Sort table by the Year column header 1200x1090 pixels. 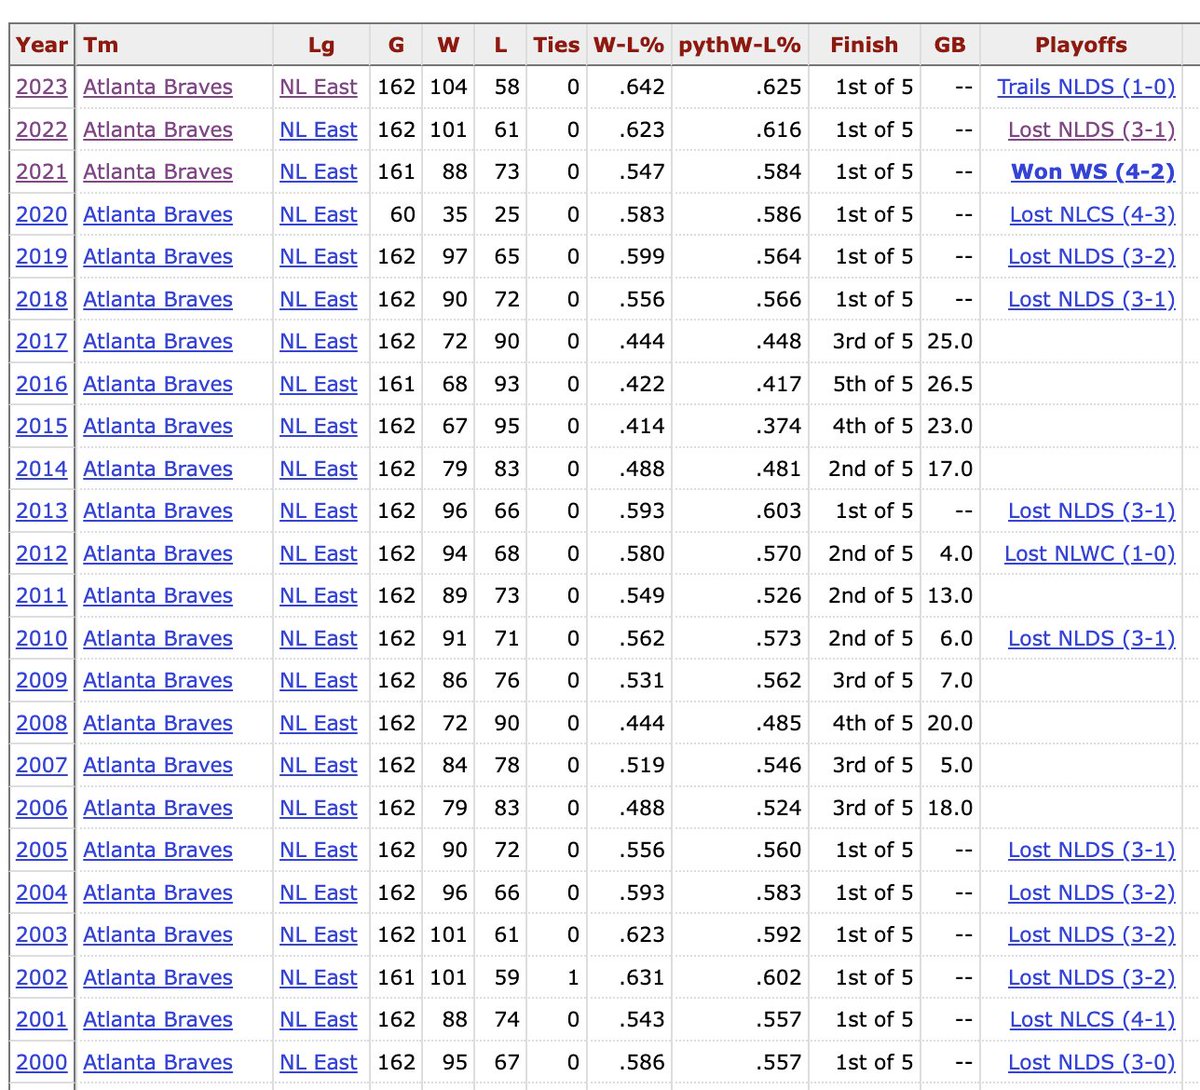42,45
